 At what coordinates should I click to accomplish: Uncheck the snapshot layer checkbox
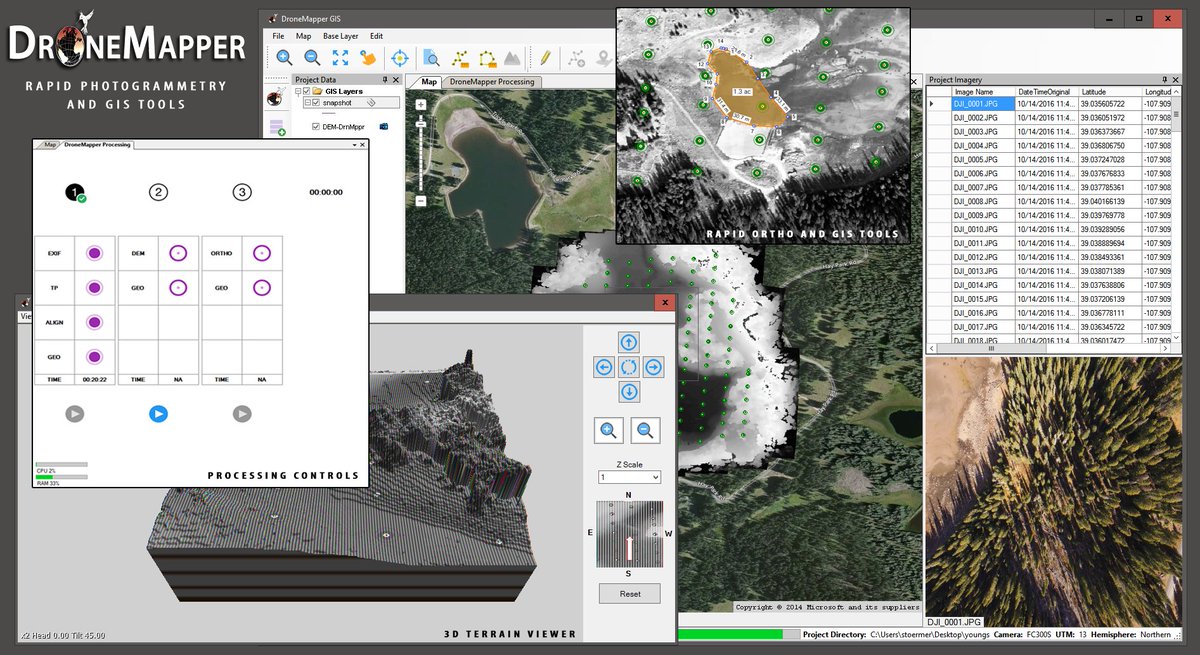316,103
